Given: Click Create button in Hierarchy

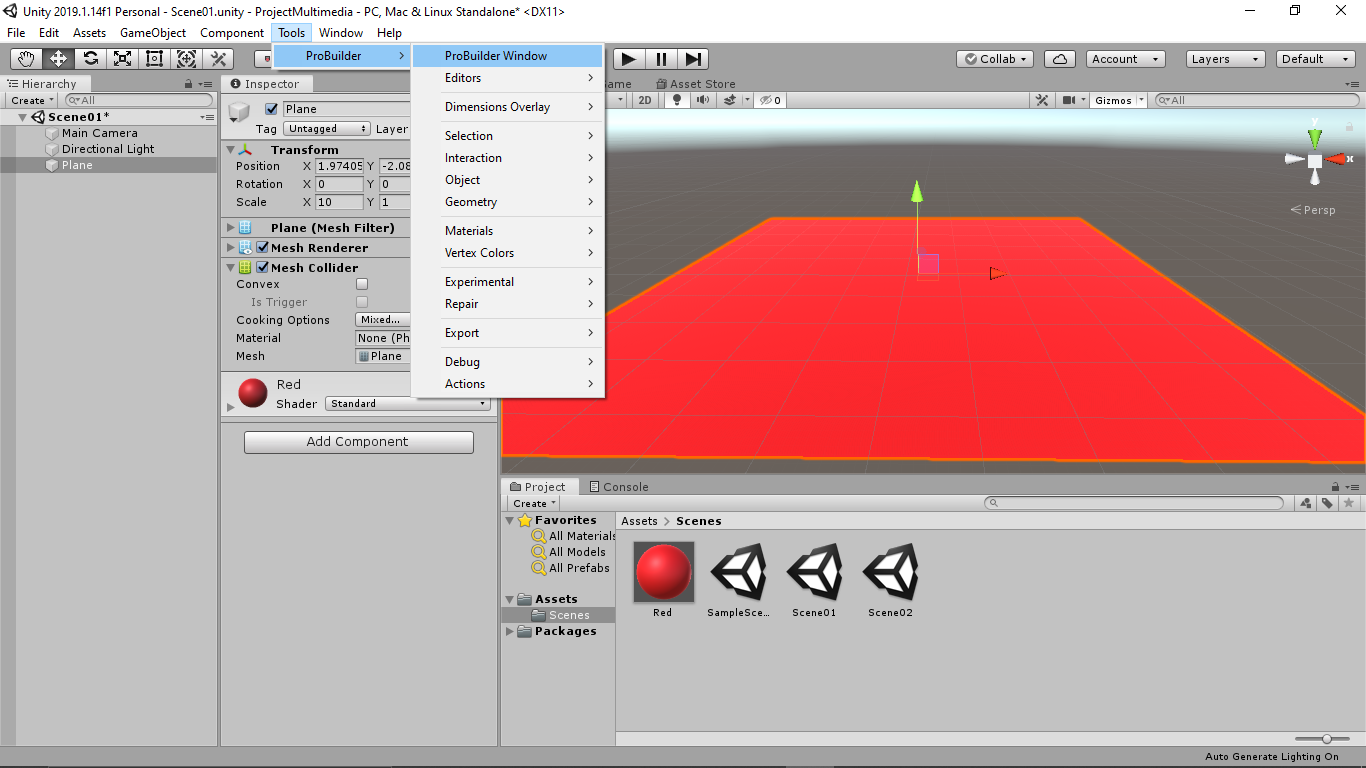Looking at the screenshot, I should (x=31, y=100).
